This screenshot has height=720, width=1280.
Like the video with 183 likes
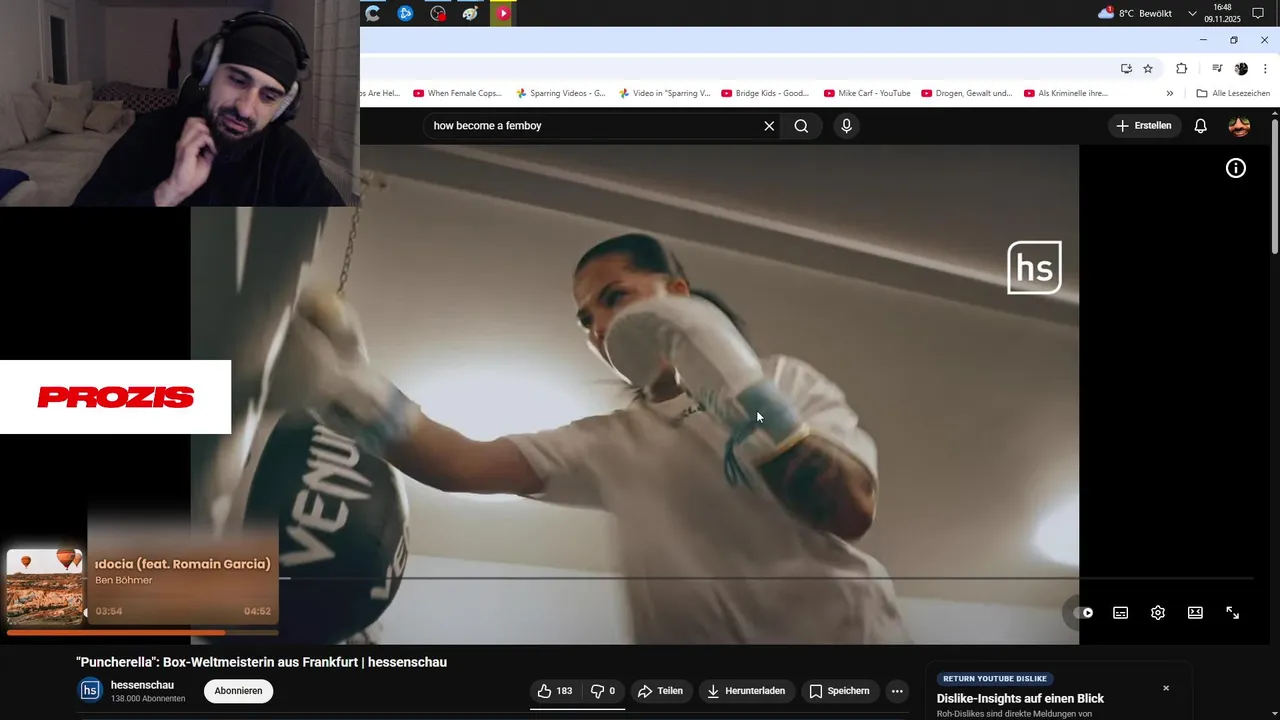[x=555, y=691]
